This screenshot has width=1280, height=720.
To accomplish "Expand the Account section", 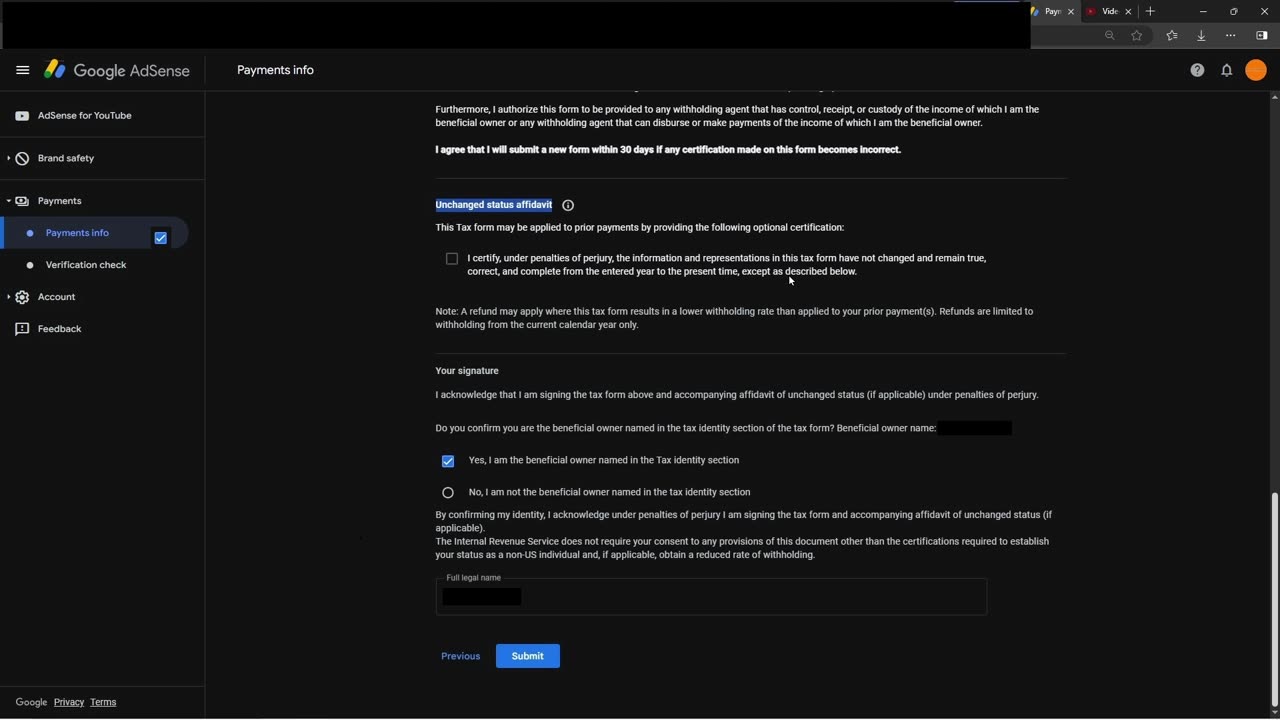I will (x=9, y=297).
